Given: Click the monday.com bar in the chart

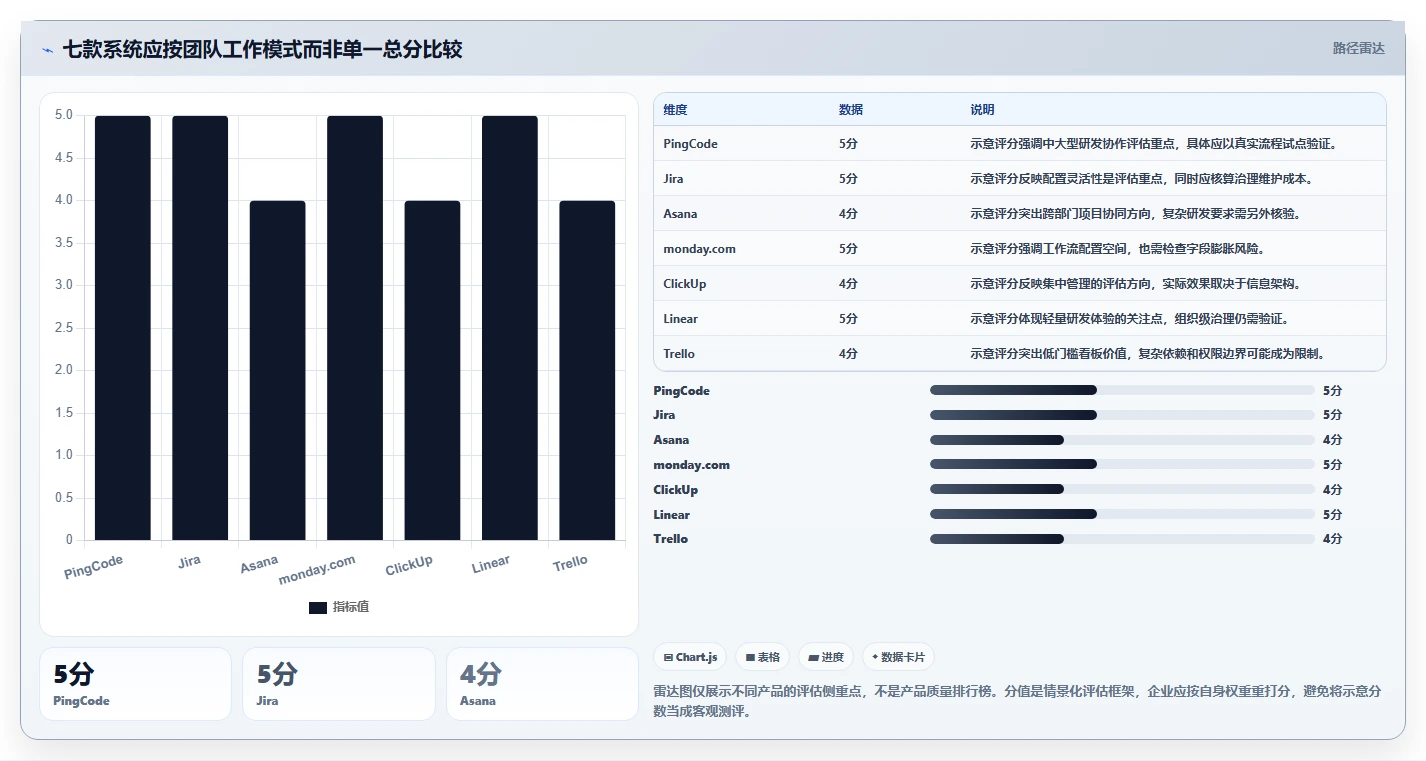Looking at the screenshot, I should (x=355, y=328).
